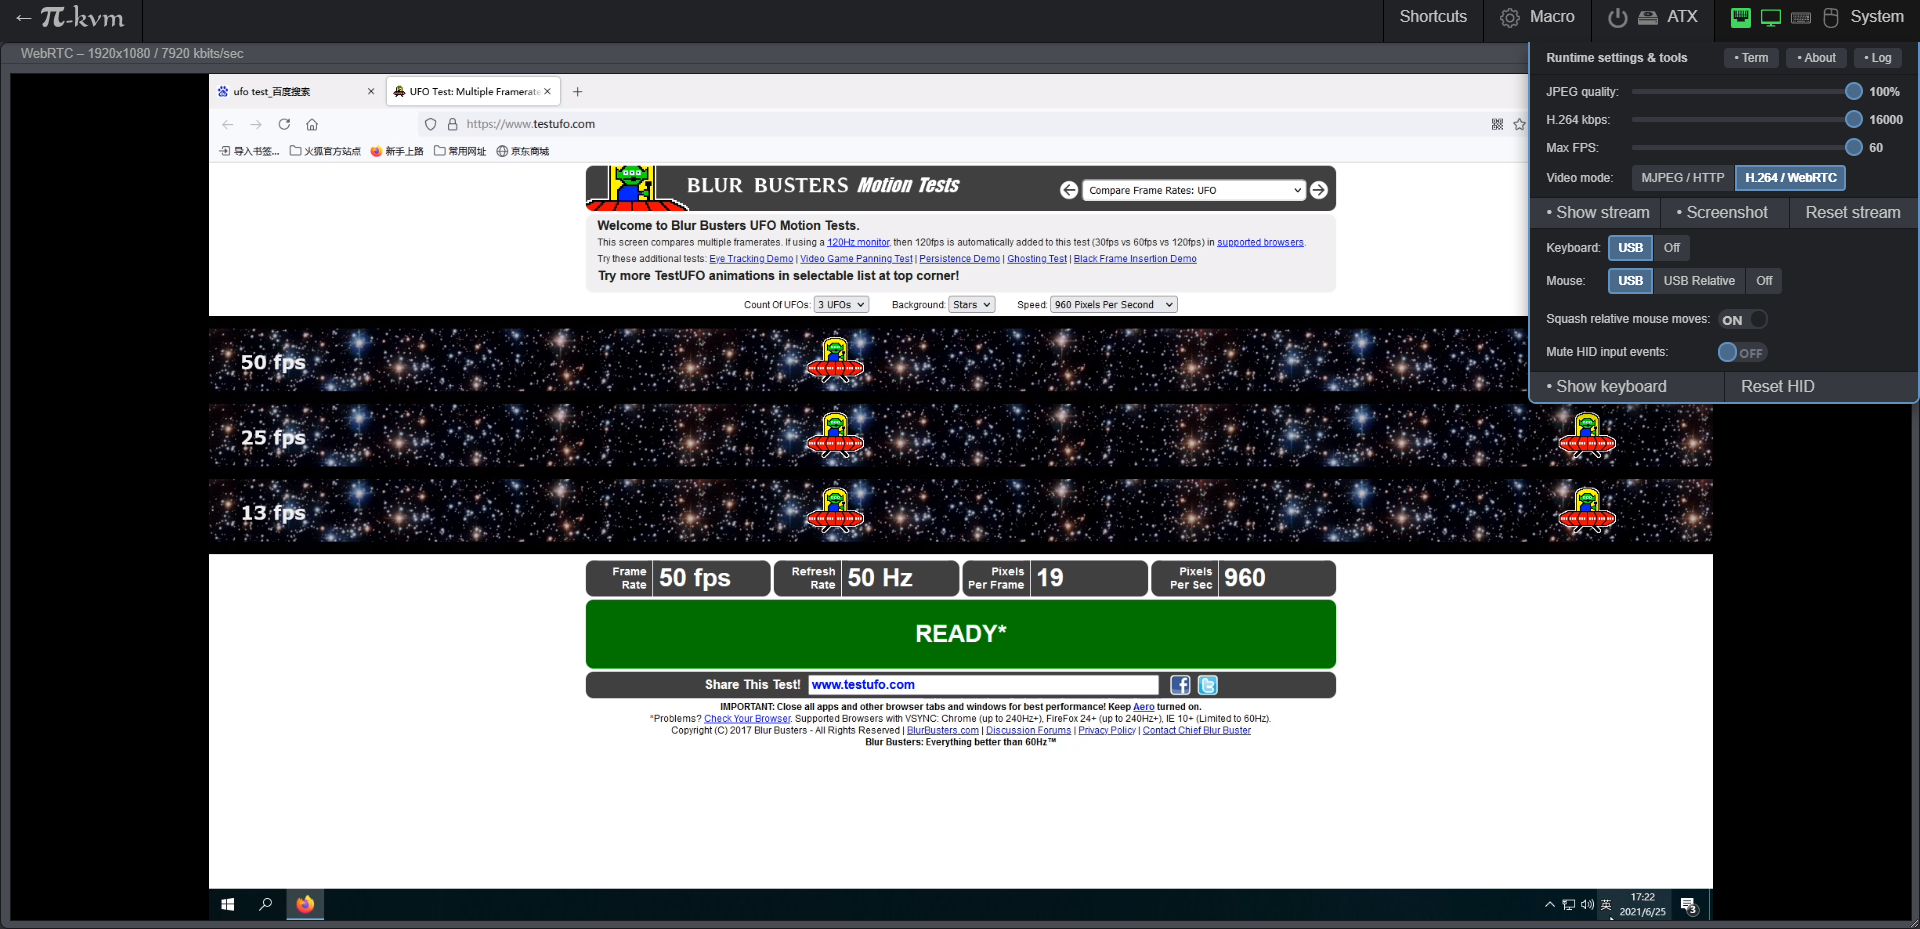This screenshot has height=929, width=1920.
Task: Open Compare Frame Rates test selector
Action: pyautogui.click(x=1194, y=190)
